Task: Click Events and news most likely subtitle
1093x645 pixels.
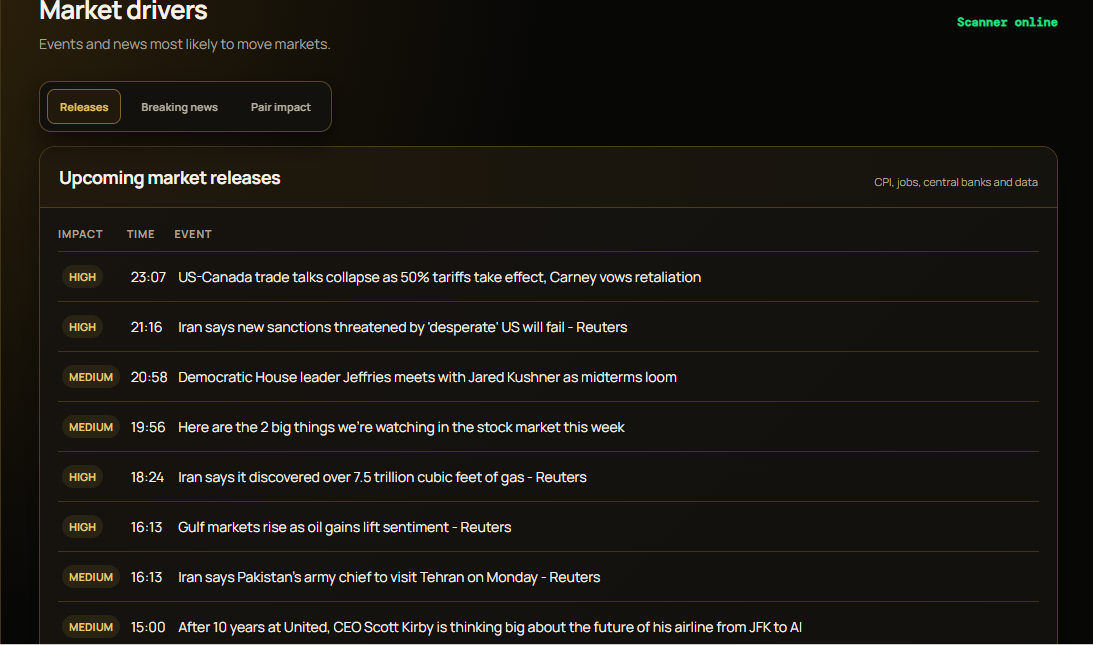Action: pyautogui.click(x=185, y=44)
